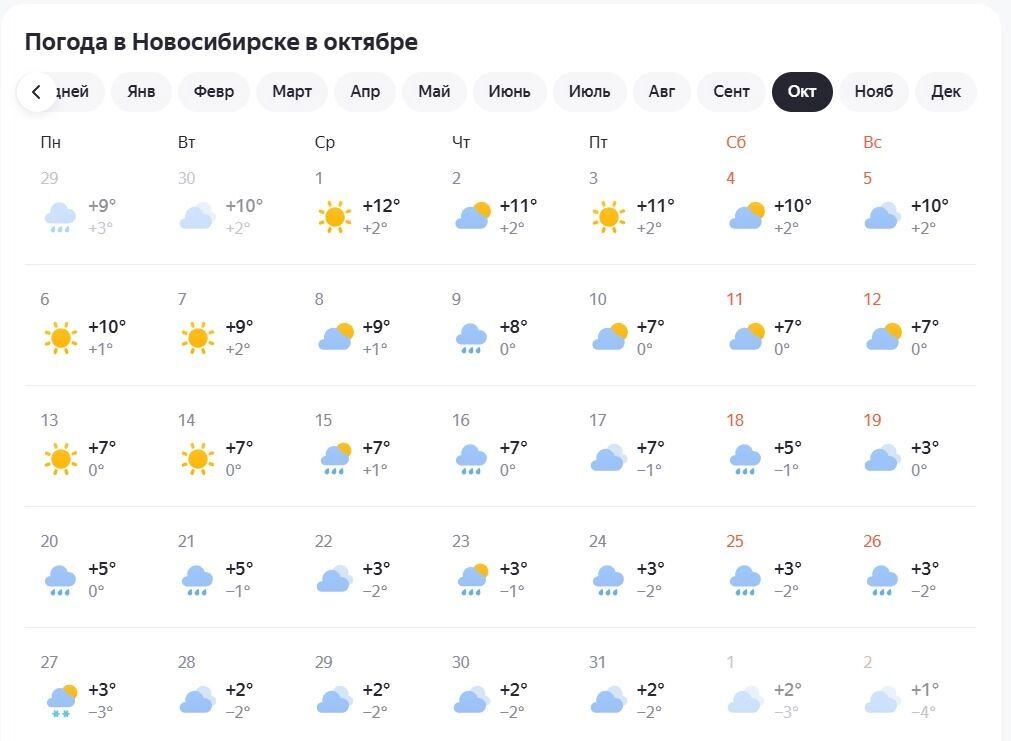Click the cloudy icon on October 31

pos(608,701)
